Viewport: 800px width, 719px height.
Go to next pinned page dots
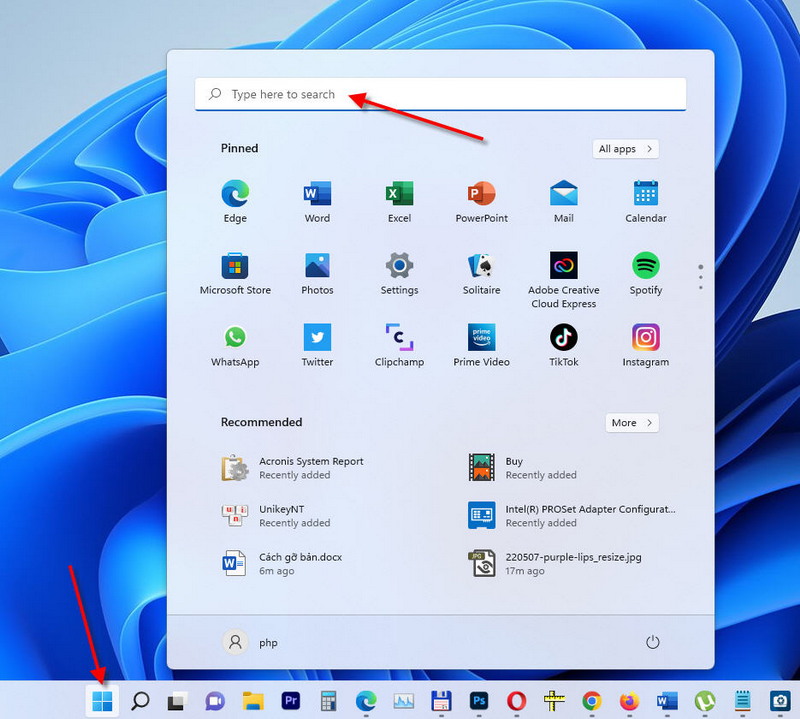[701, 276]
